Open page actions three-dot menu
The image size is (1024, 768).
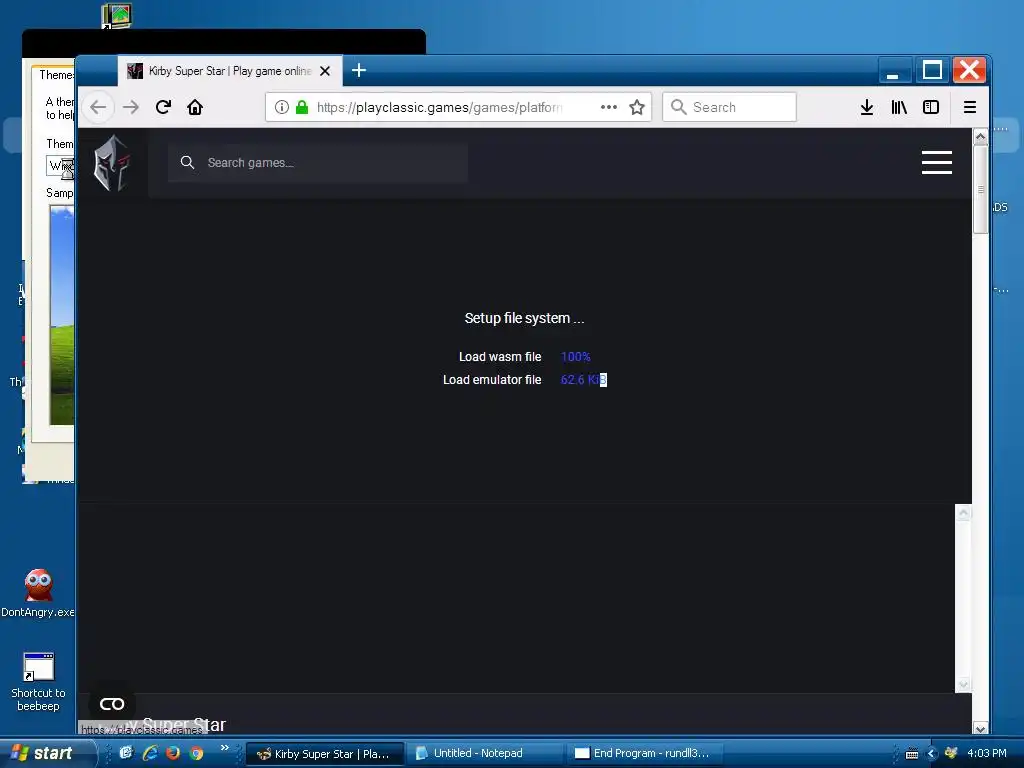click(x=609, y=107)
